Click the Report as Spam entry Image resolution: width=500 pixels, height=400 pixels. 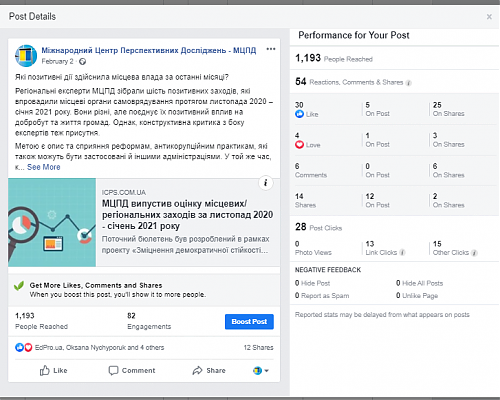tap(322, 296)
